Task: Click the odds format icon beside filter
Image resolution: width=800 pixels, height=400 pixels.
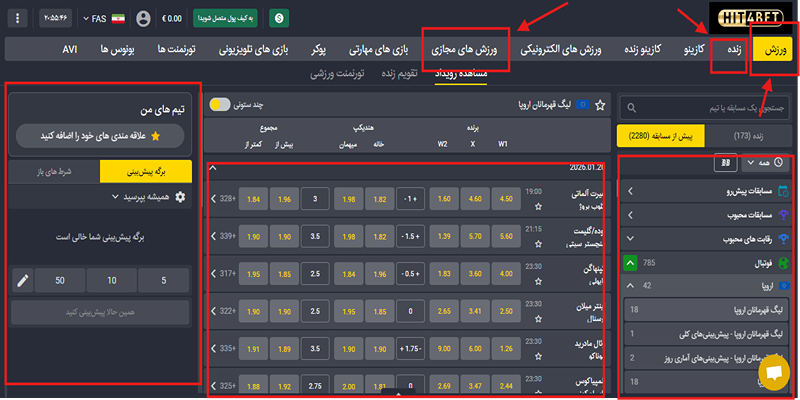Action: [x=725, y=162]
